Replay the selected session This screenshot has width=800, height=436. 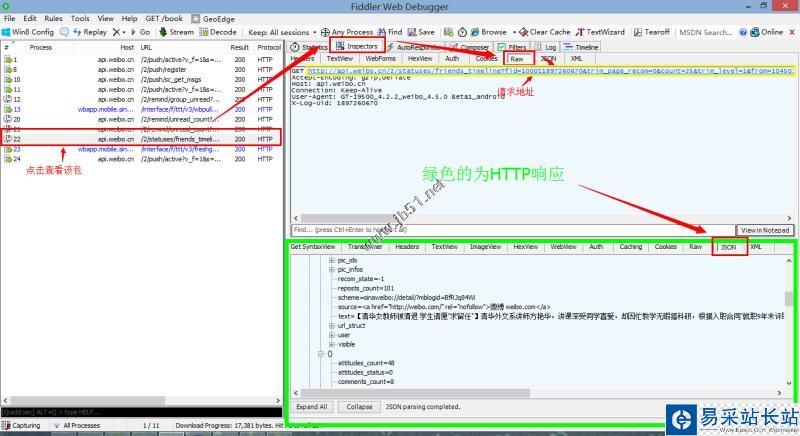pos(90,32)
